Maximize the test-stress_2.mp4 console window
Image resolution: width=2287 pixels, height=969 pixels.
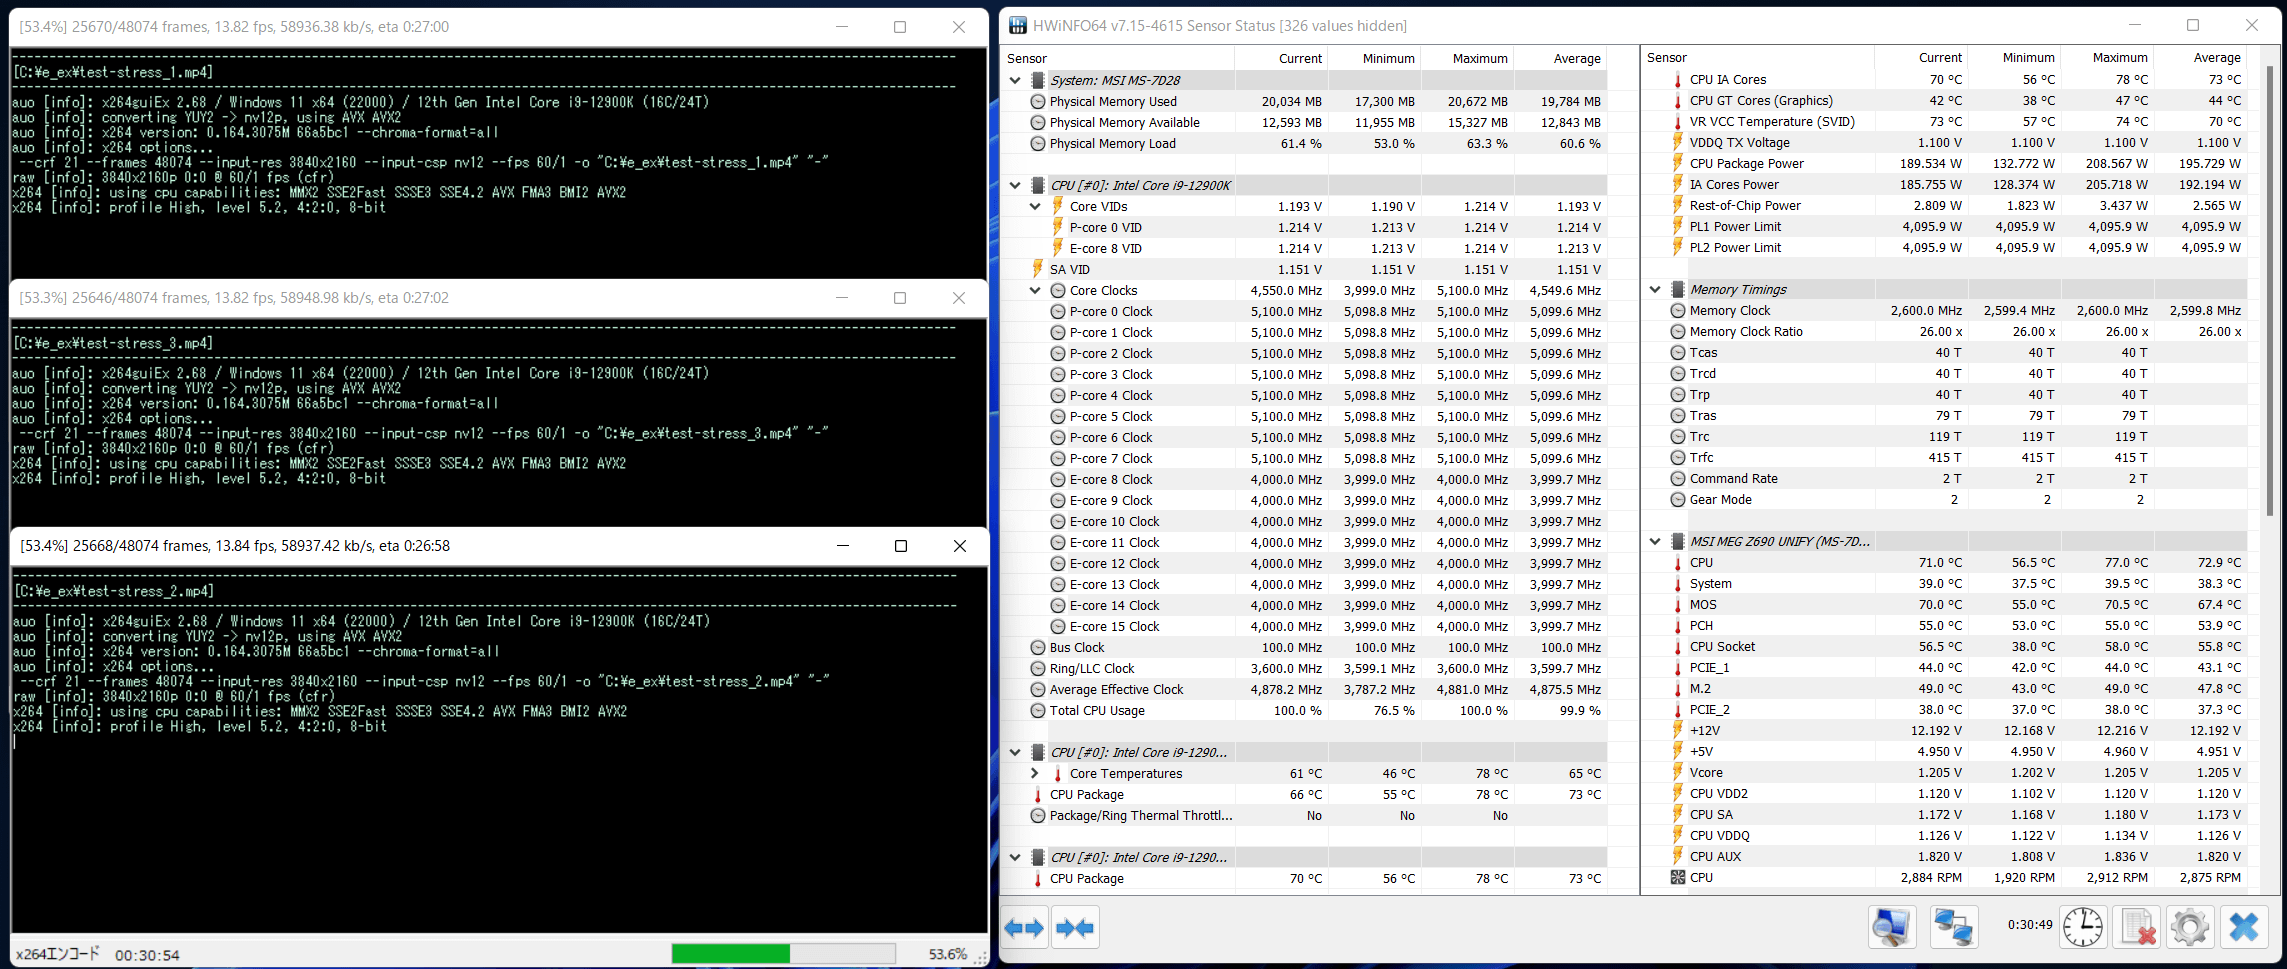coord(900,546)
